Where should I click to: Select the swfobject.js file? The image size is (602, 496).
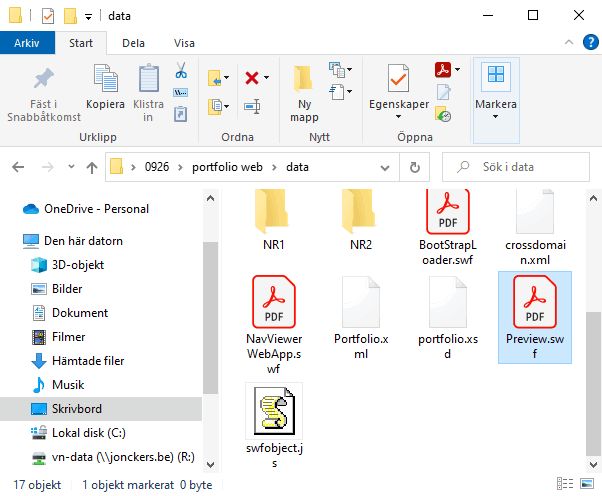pyautogui.click(x=274, y=426)
